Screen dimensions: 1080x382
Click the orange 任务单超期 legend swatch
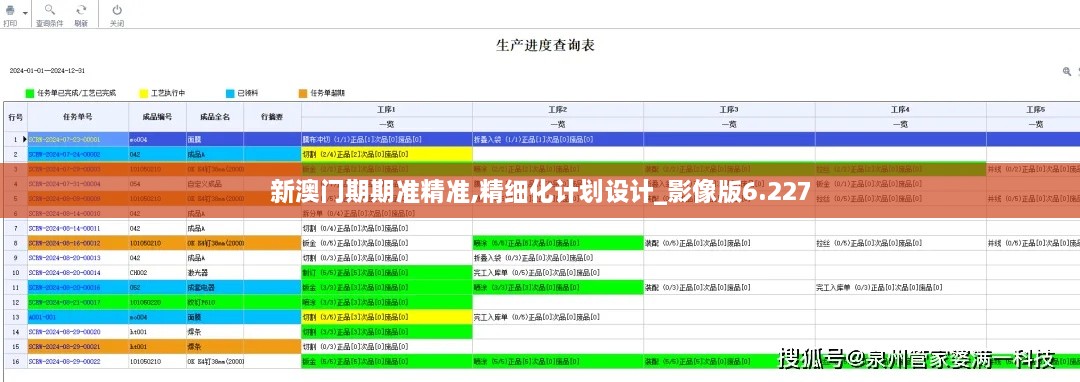click(x=302, y=93)
